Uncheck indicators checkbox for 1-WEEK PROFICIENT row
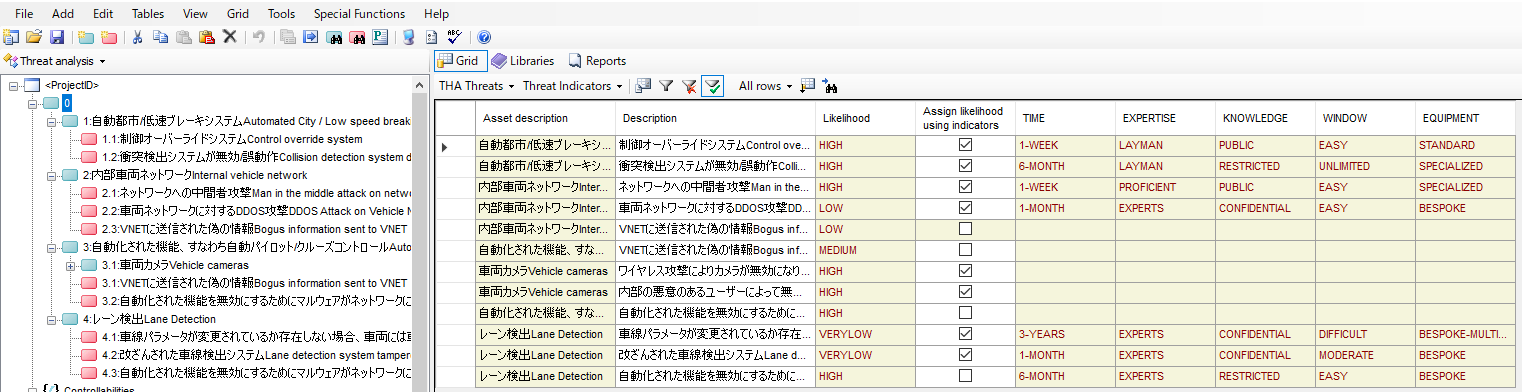 click(965, 187)
